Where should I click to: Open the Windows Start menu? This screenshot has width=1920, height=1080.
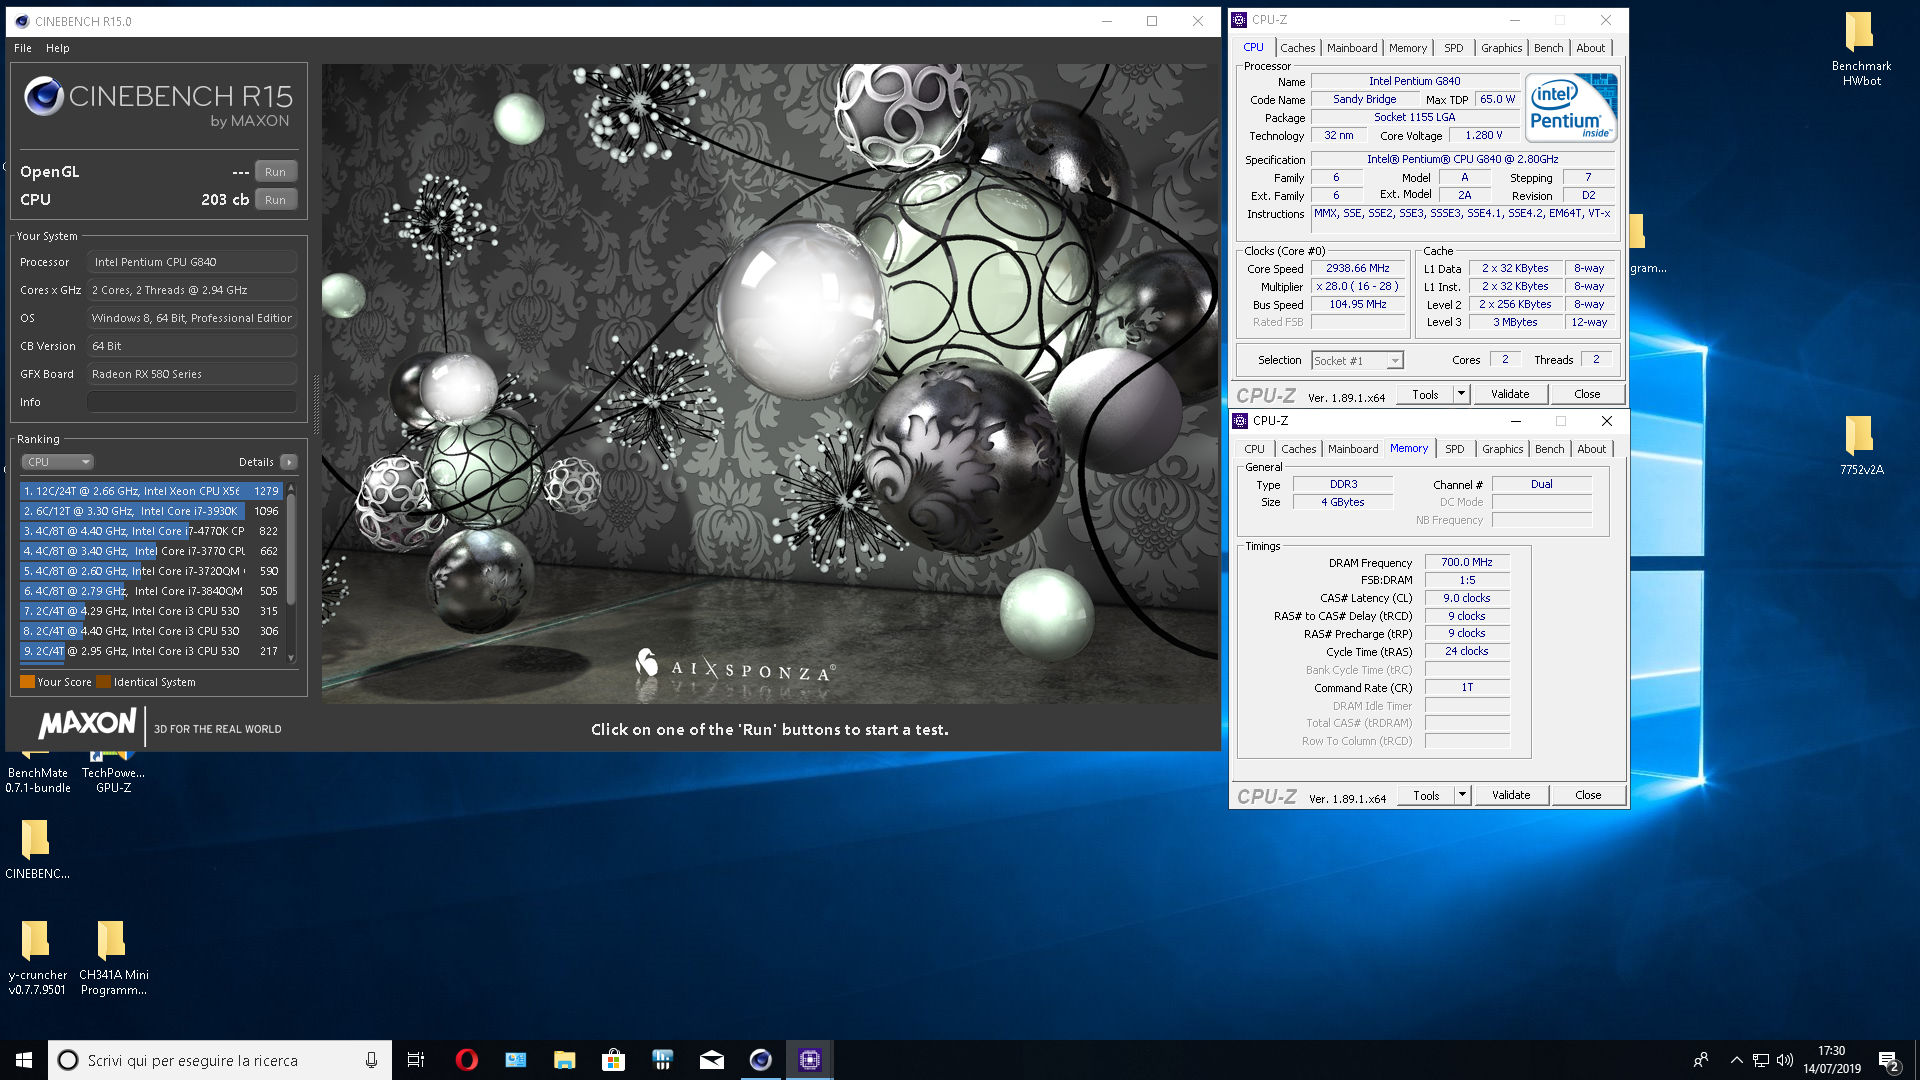pyautogui.click(x=24, y=1060)
